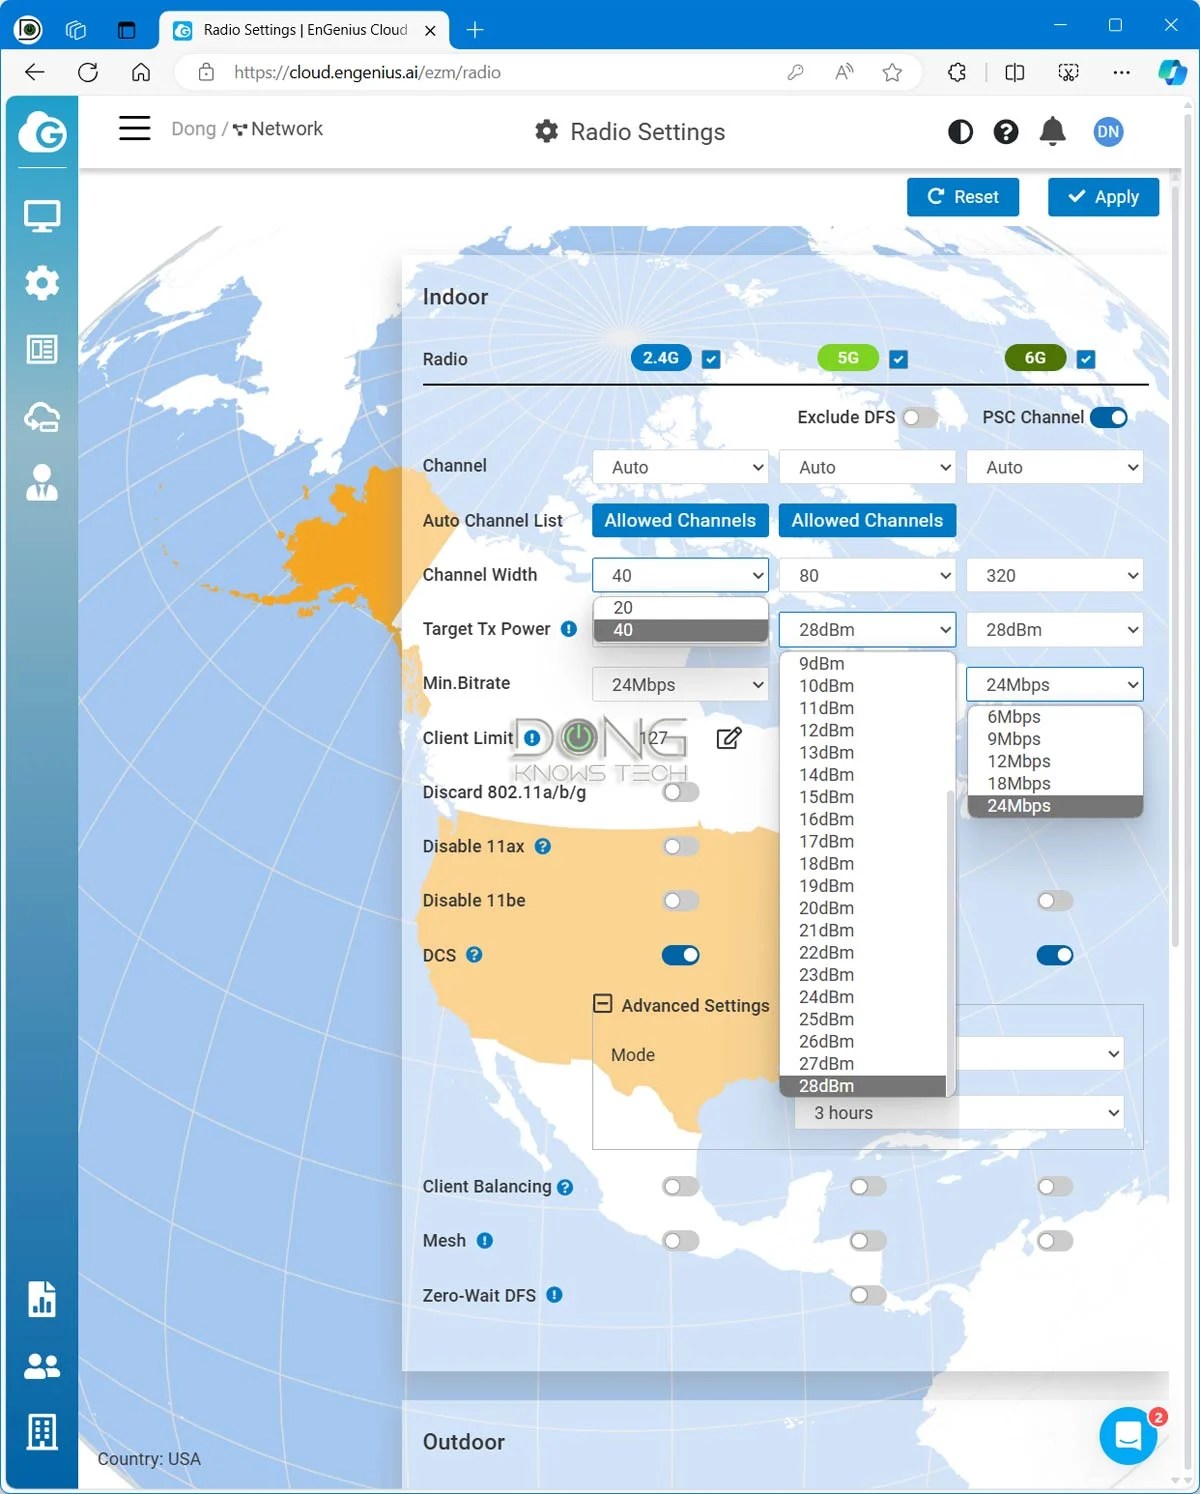Uncheck the 5G radio checkbox
This screenshot has width=1200, height=1494.
click(x=898, y=359)
